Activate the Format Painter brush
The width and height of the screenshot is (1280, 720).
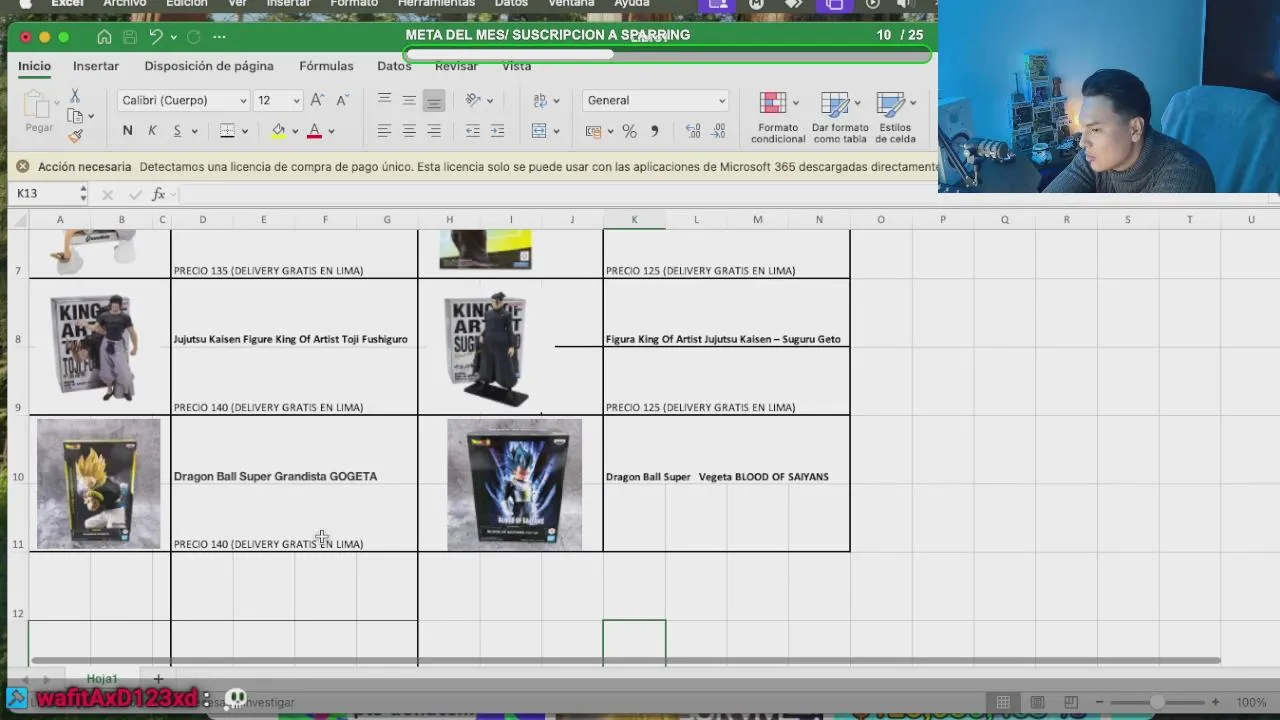point(75,136)
